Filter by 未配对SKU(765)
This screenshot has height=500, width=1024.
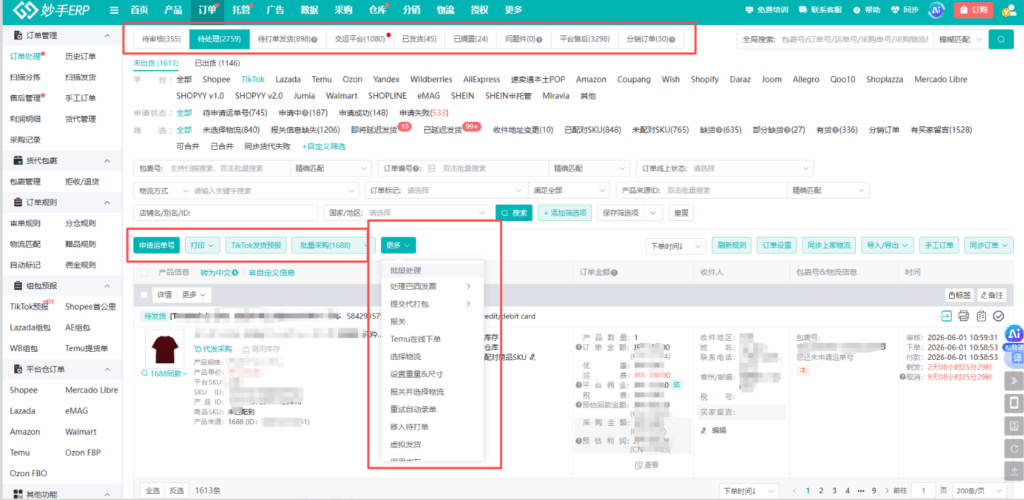click(660, 129)
